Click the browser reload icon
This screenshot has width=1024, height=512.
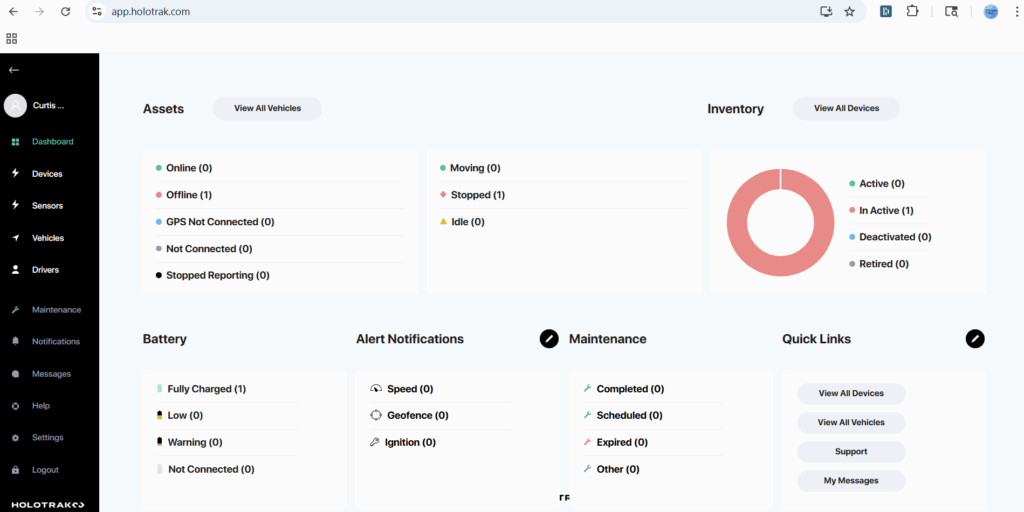65,11
